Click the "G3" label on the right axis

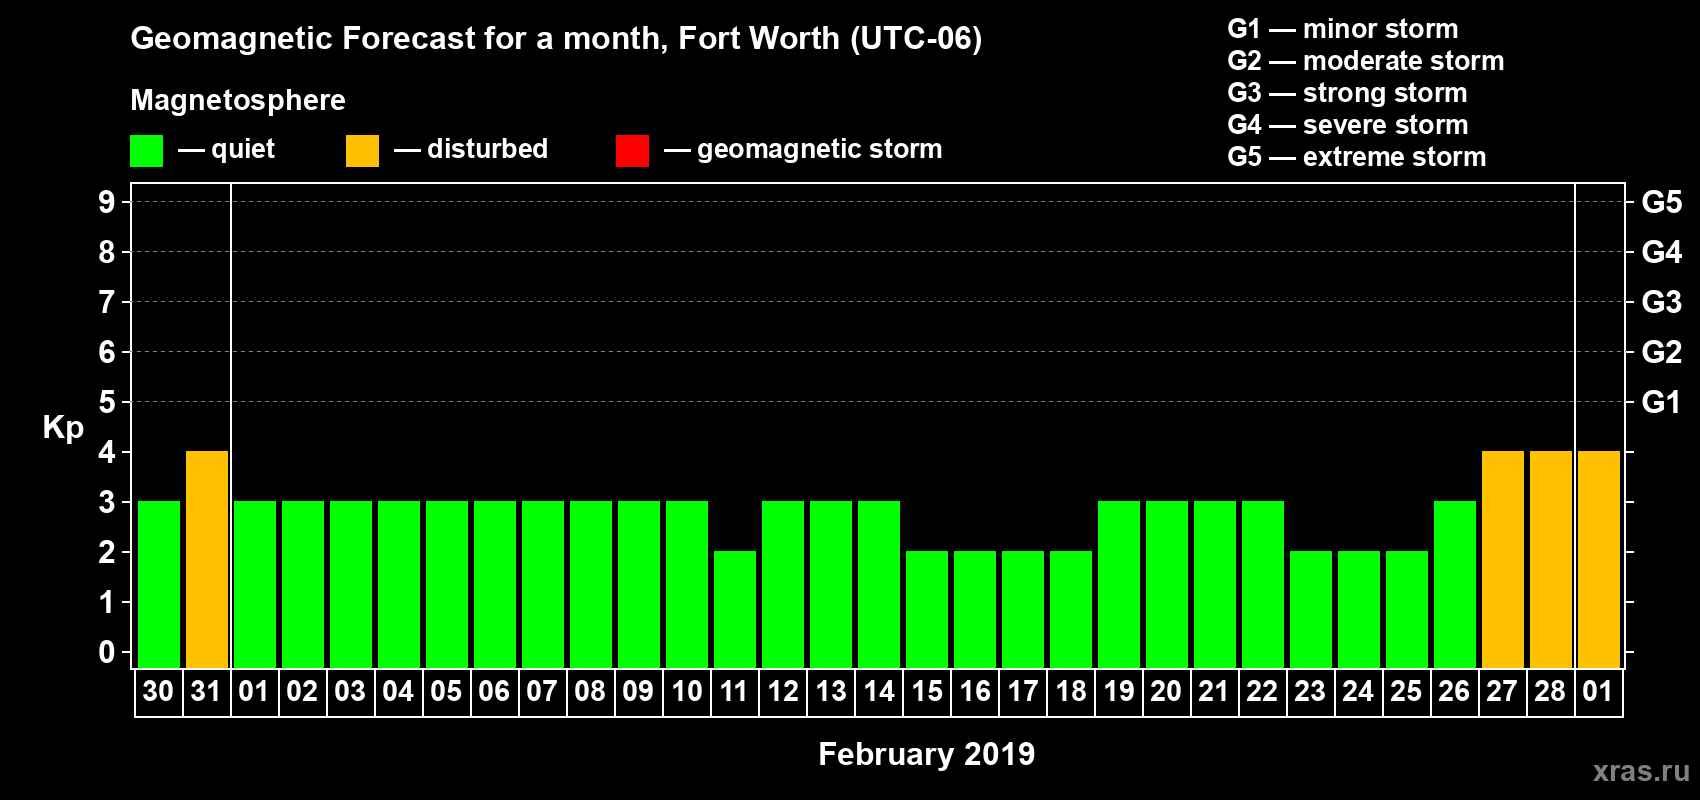pos(1662,302)
